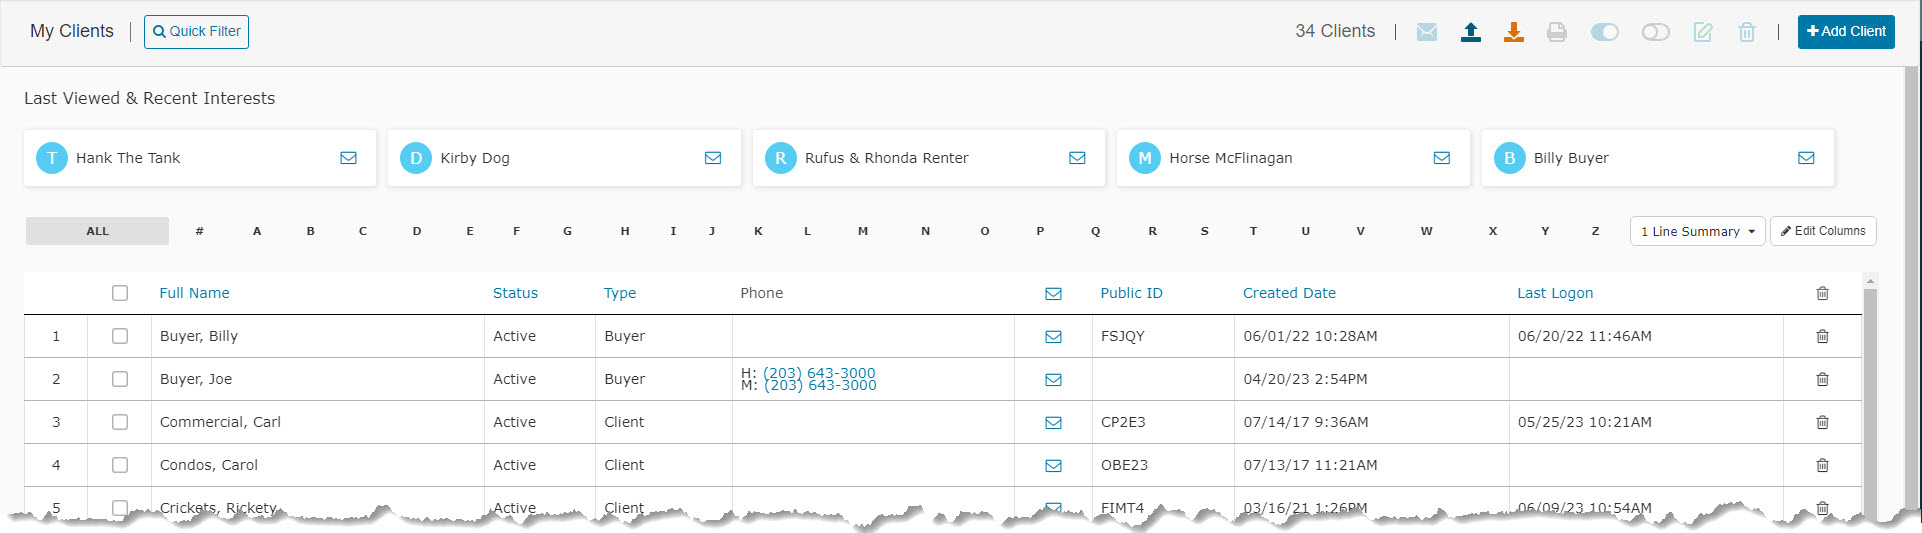This screenshot has height=533, width=1922.
Task: Delete Commercial, Carl row
Action: (x=1822, y=422)
